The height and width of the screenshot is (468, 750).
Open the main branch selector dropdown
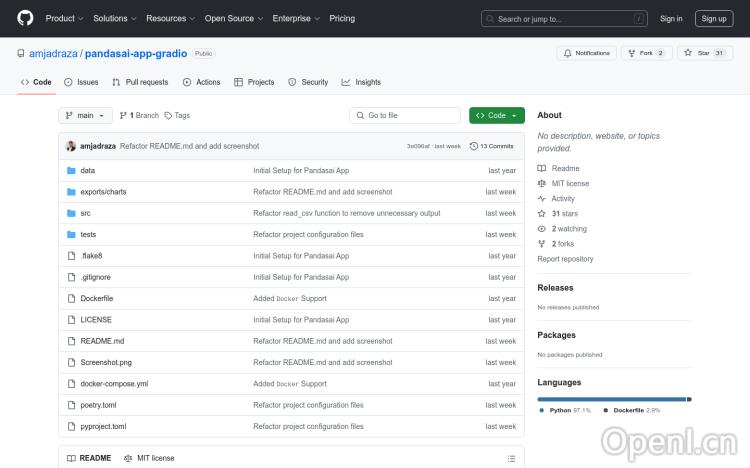pyautogui.click(x=85, y=115)
